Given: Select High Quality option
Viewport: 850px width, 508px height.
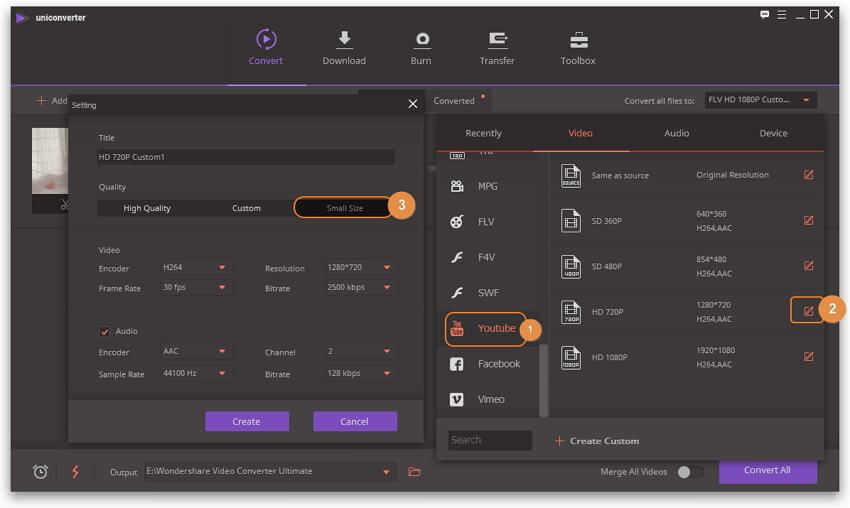Looking at the screenshot, I should [x=146, y=208].
